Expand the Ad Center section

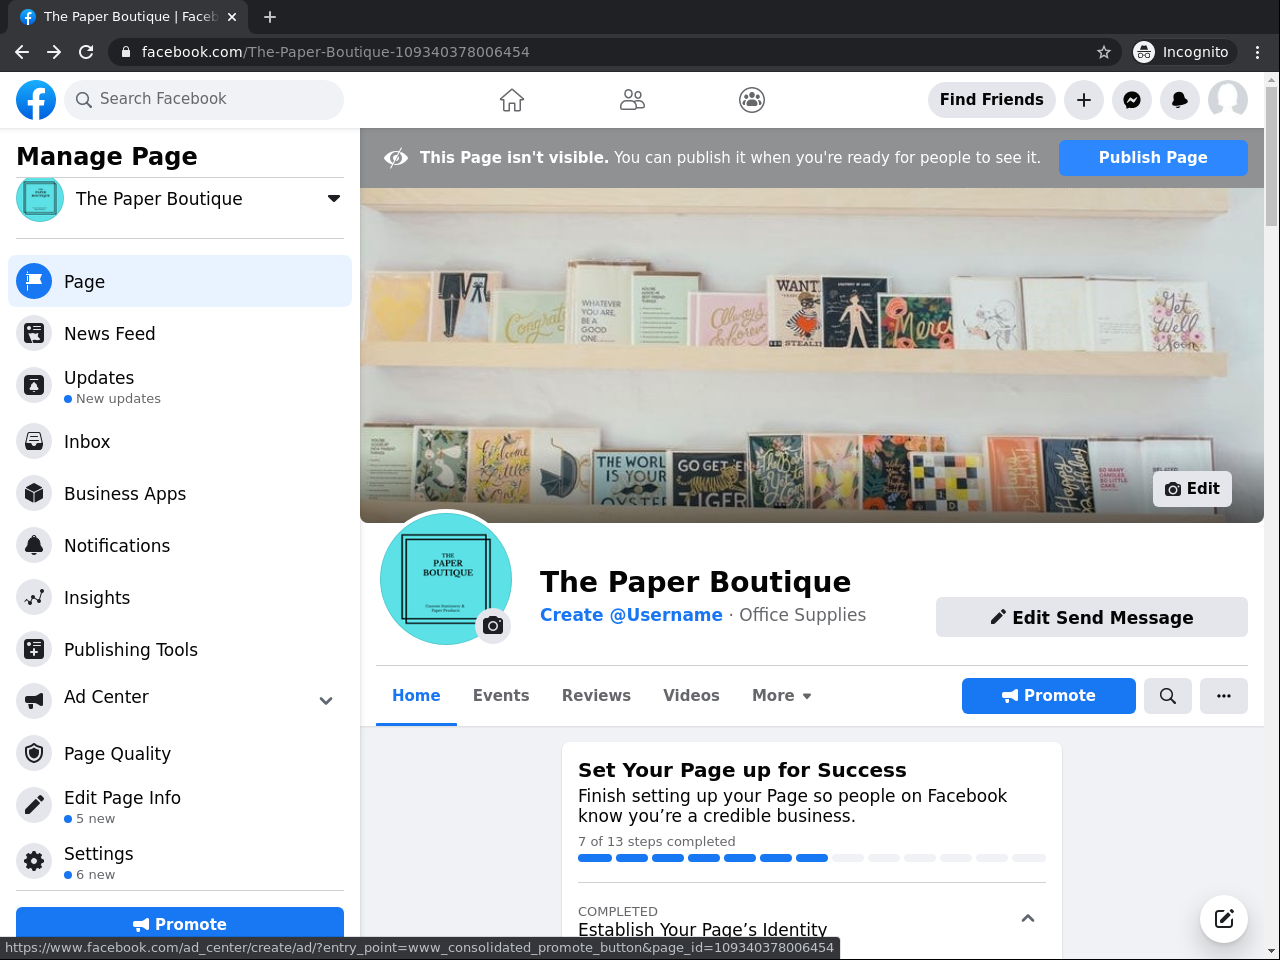click(x=326, y=701)
